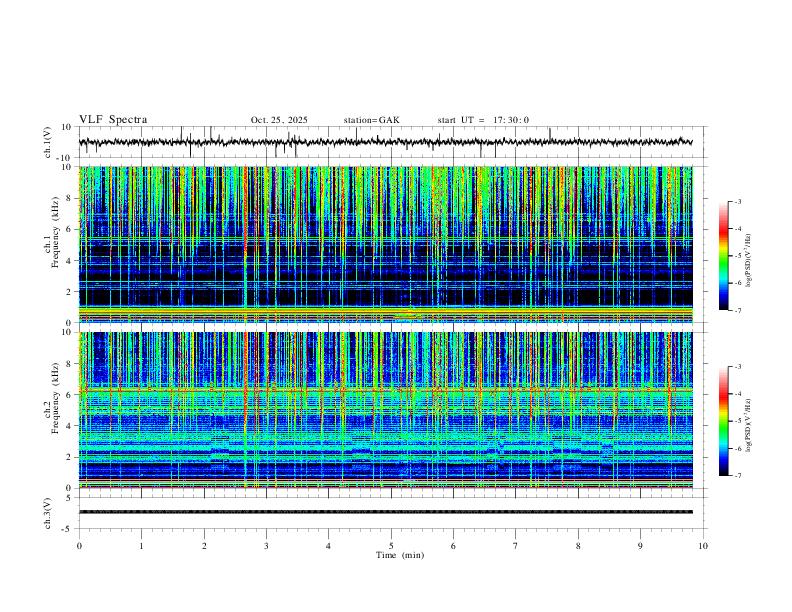Click the "-5" tick on ch.3(V) axis
Image resolution: width=792 pixels, height=612 pixels.
coord(66,529)
